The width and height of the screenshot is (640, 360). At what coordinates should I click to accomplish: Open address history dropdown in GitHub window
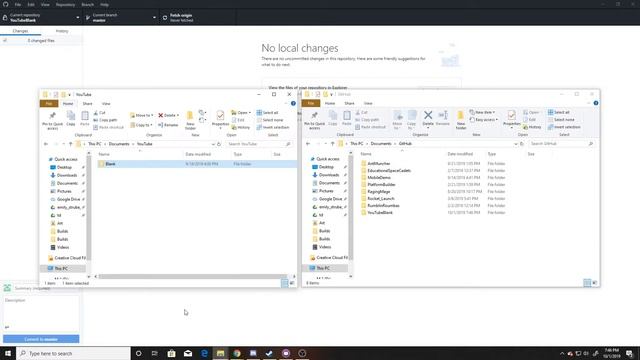click(516, 144)
